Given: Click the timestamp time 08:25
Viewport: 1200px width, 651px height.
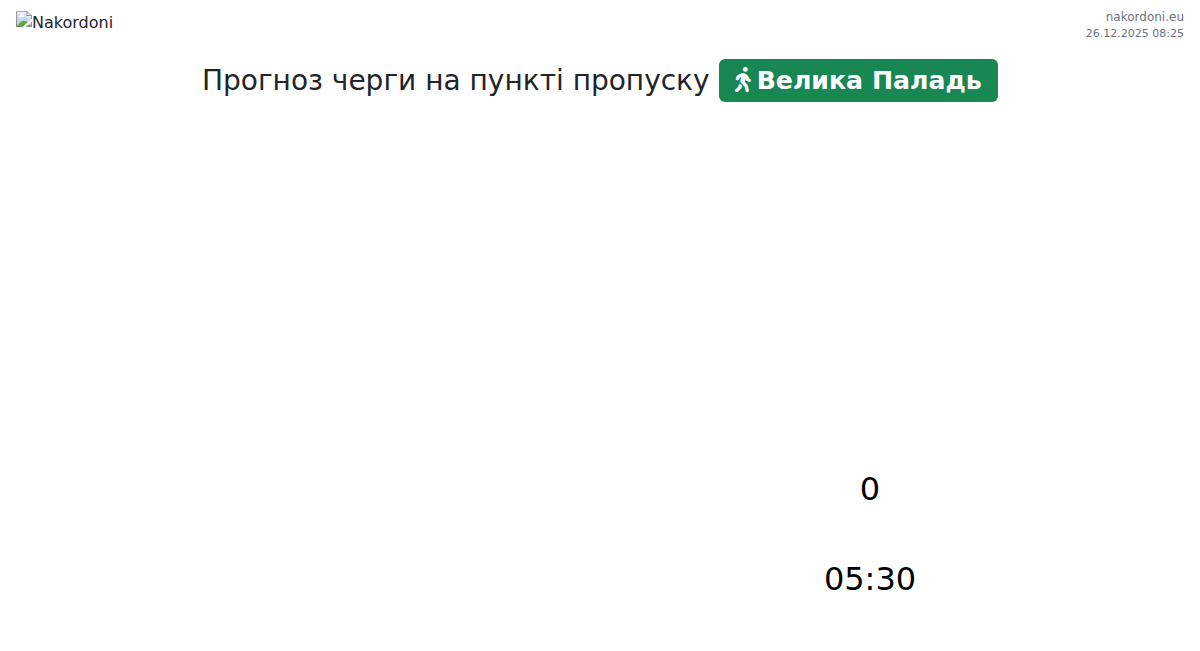Looking at the screenshot, I should [x=1168, y=33].
